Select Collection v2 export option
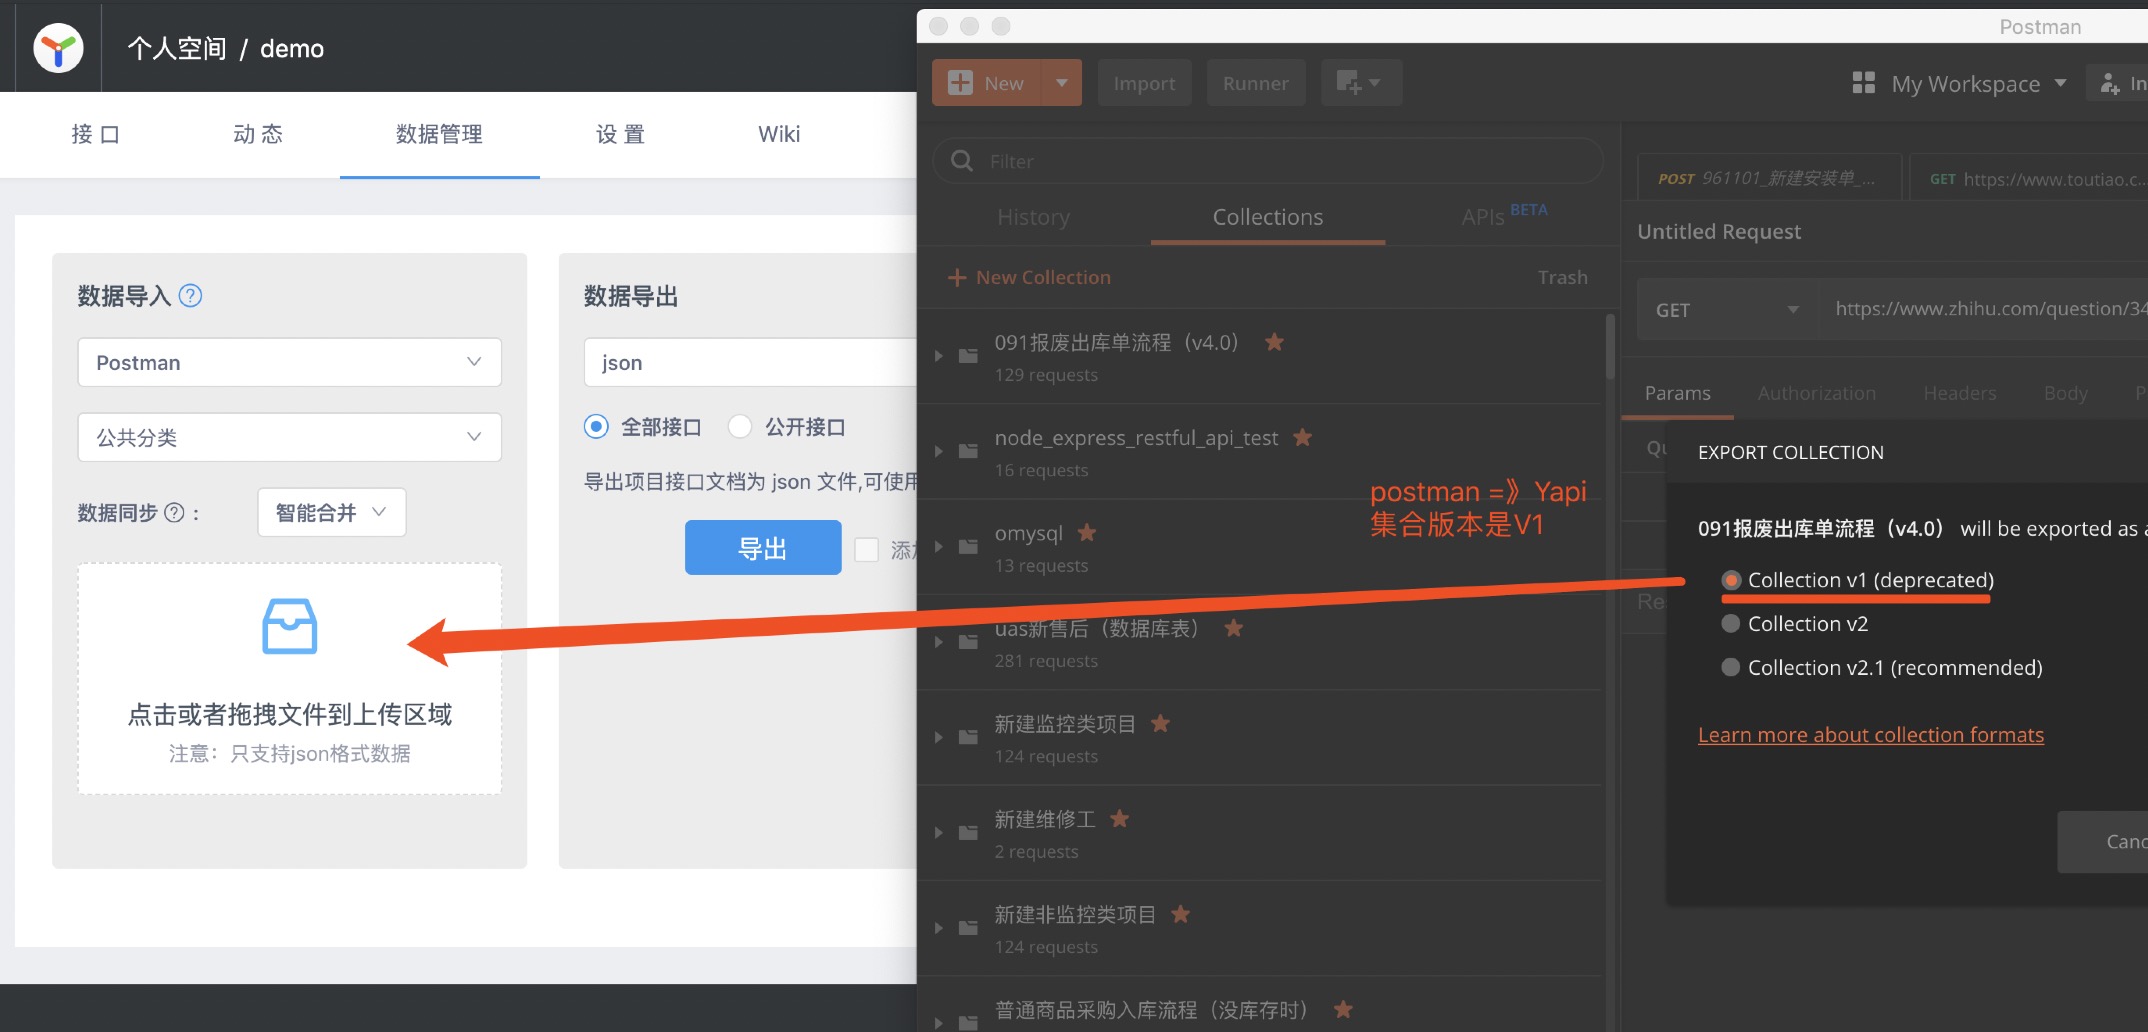The height and width of the screenshot is (1032, 2148). [x=1731, y=624]
